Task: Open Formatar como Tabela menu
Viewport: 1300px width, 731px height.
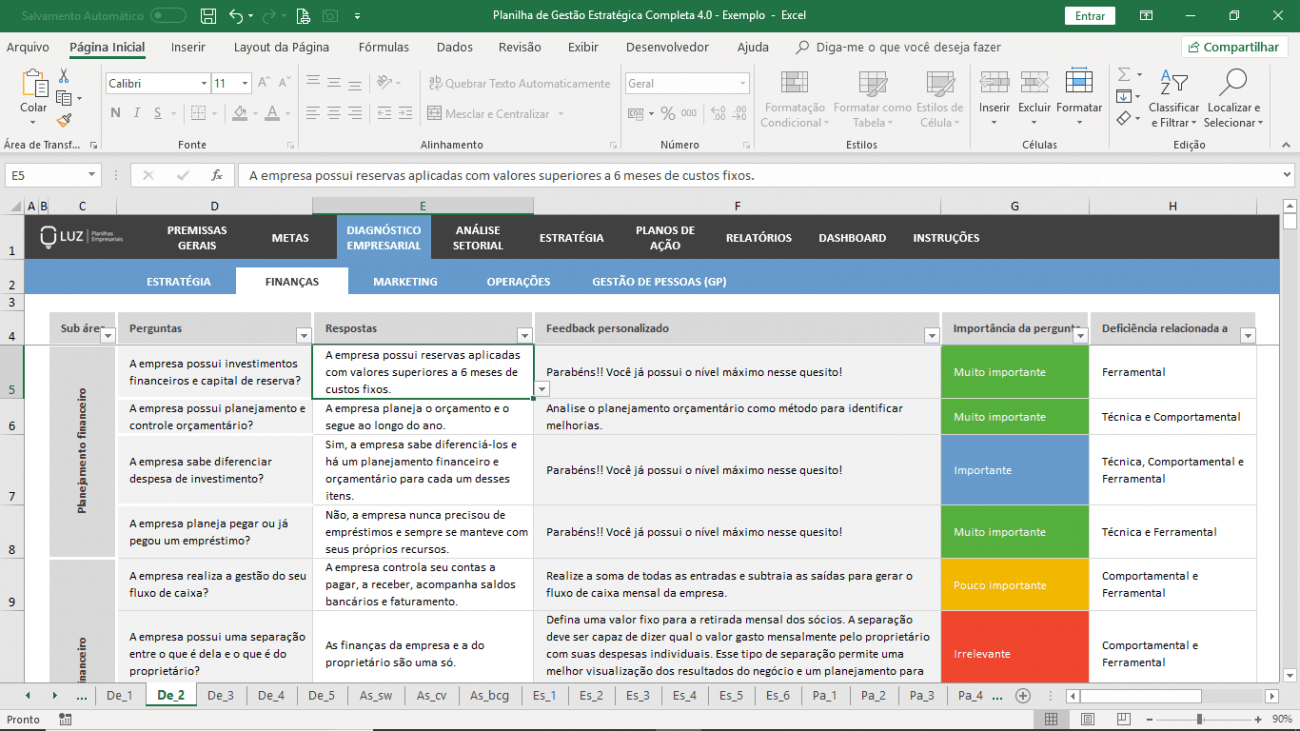Action: tap(872, 100)
